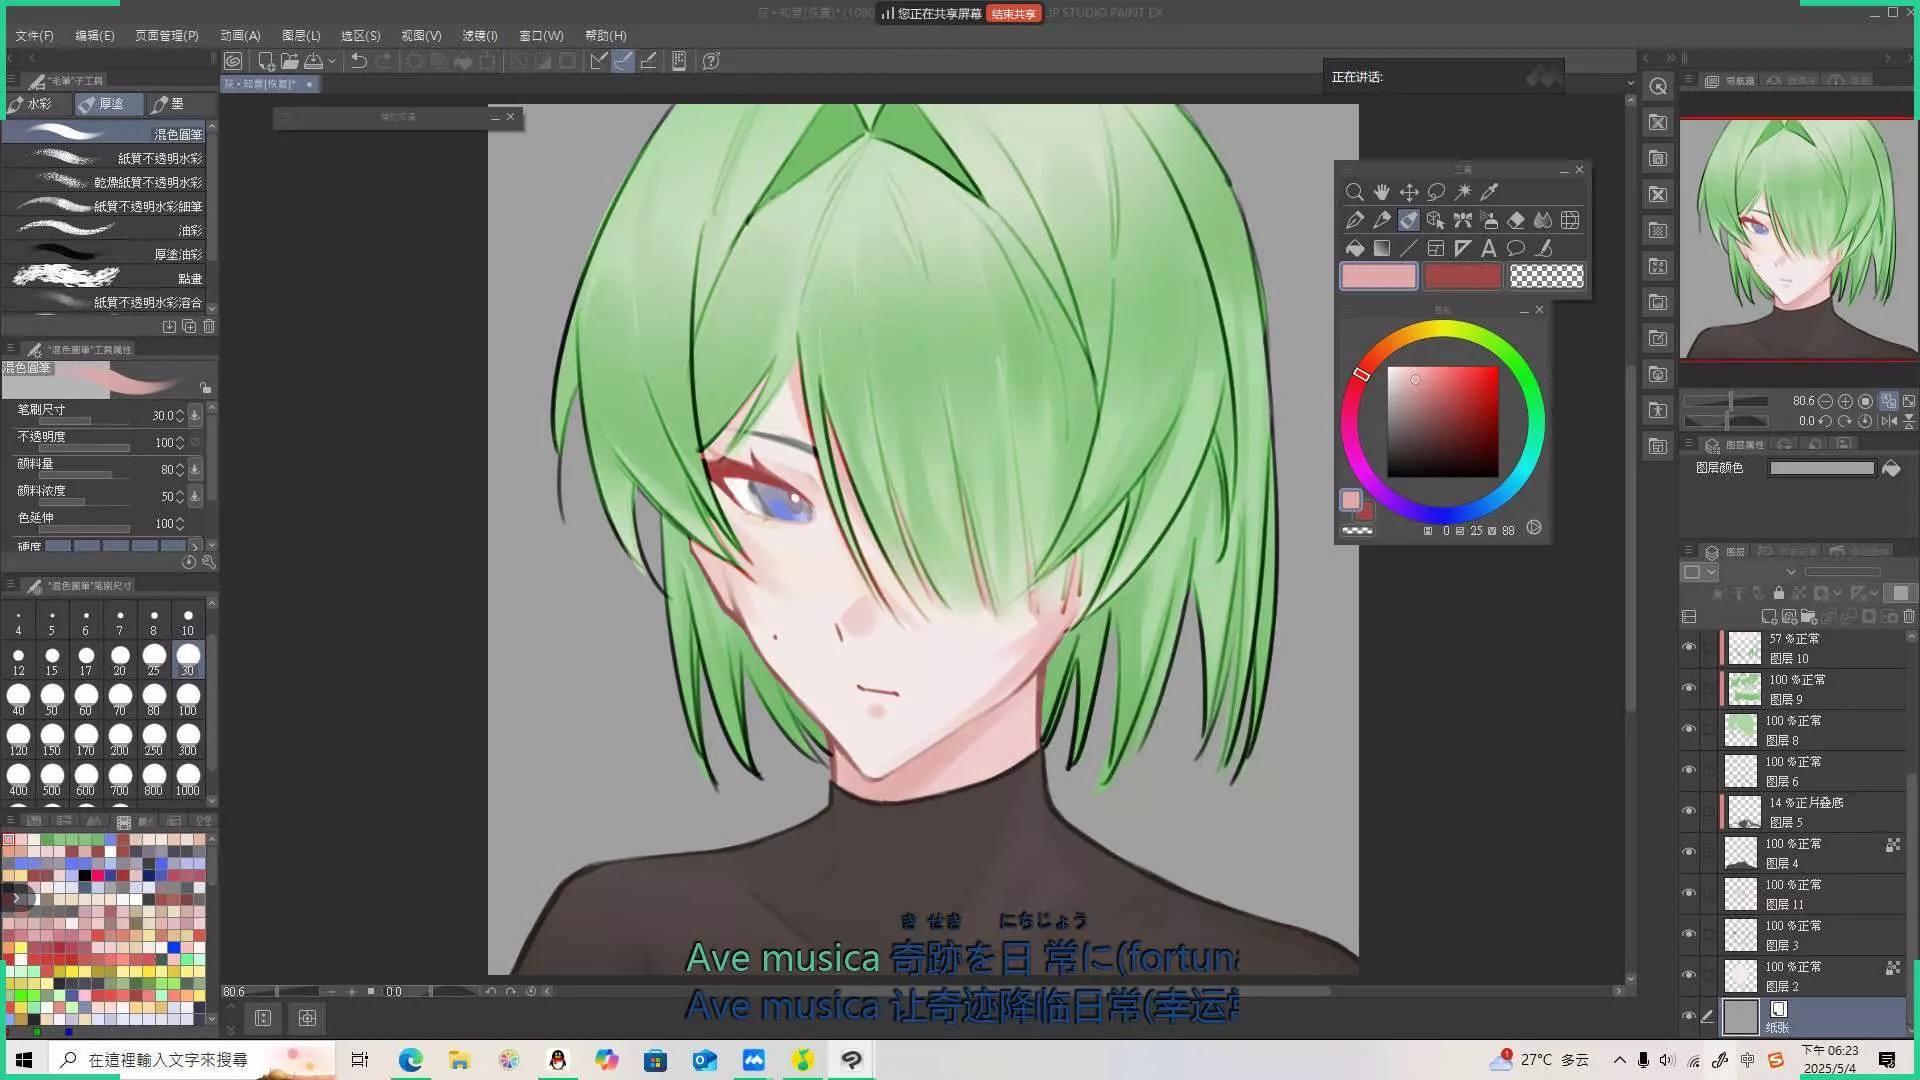Create a new raster layer icon

pos(1769,617)
